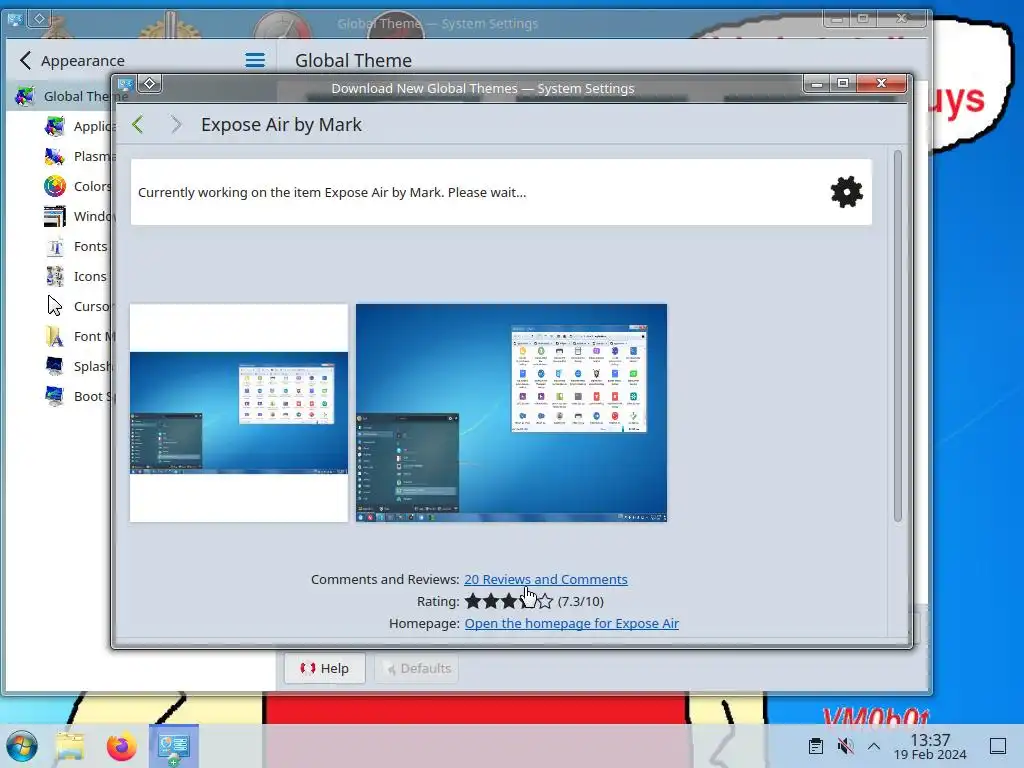Pin the System Settings main window
This screenshot has width=1024, height=768.
[39, 19]
